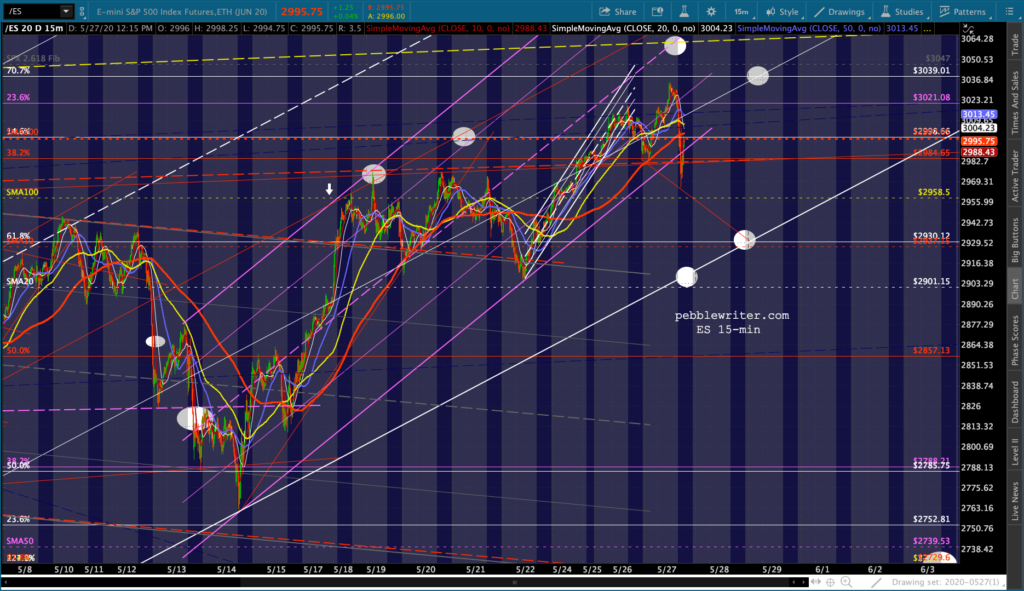Click the SMA100 label on chart
The width and height of the screenshot is (1024, 591).
[22, 192]
